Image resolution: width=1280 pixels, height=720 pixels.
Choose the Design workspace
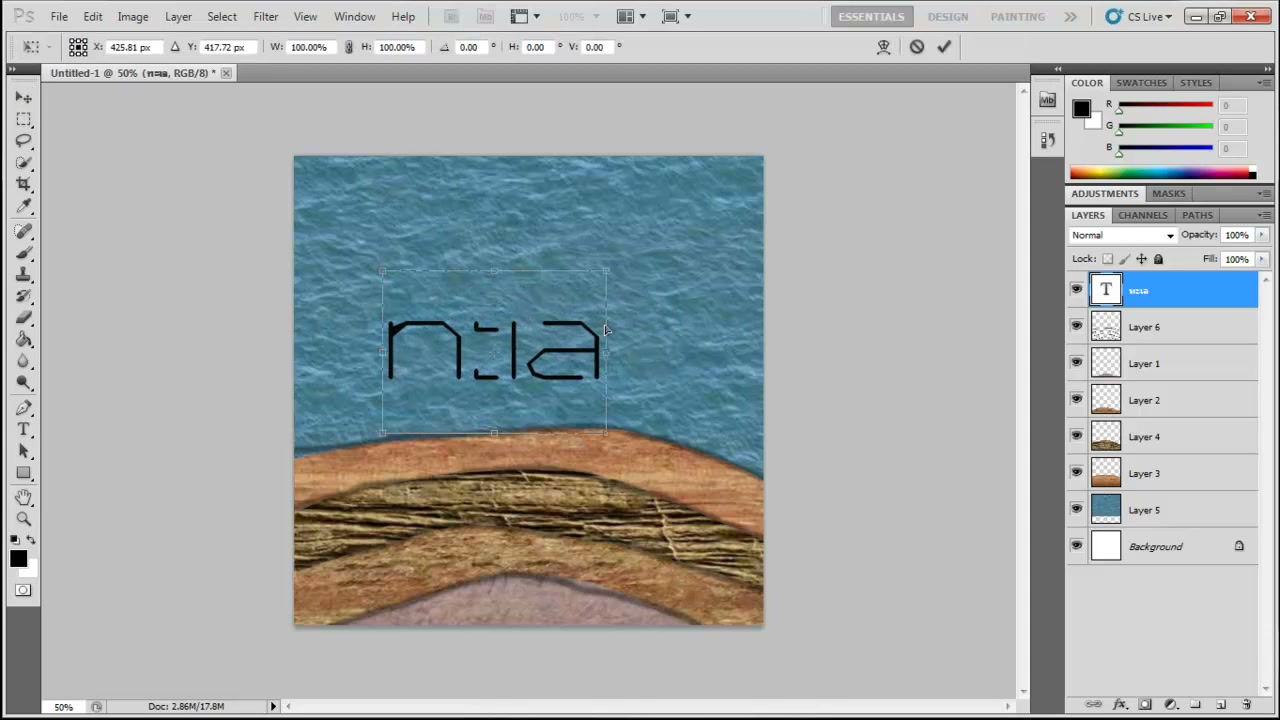(947, 17)
